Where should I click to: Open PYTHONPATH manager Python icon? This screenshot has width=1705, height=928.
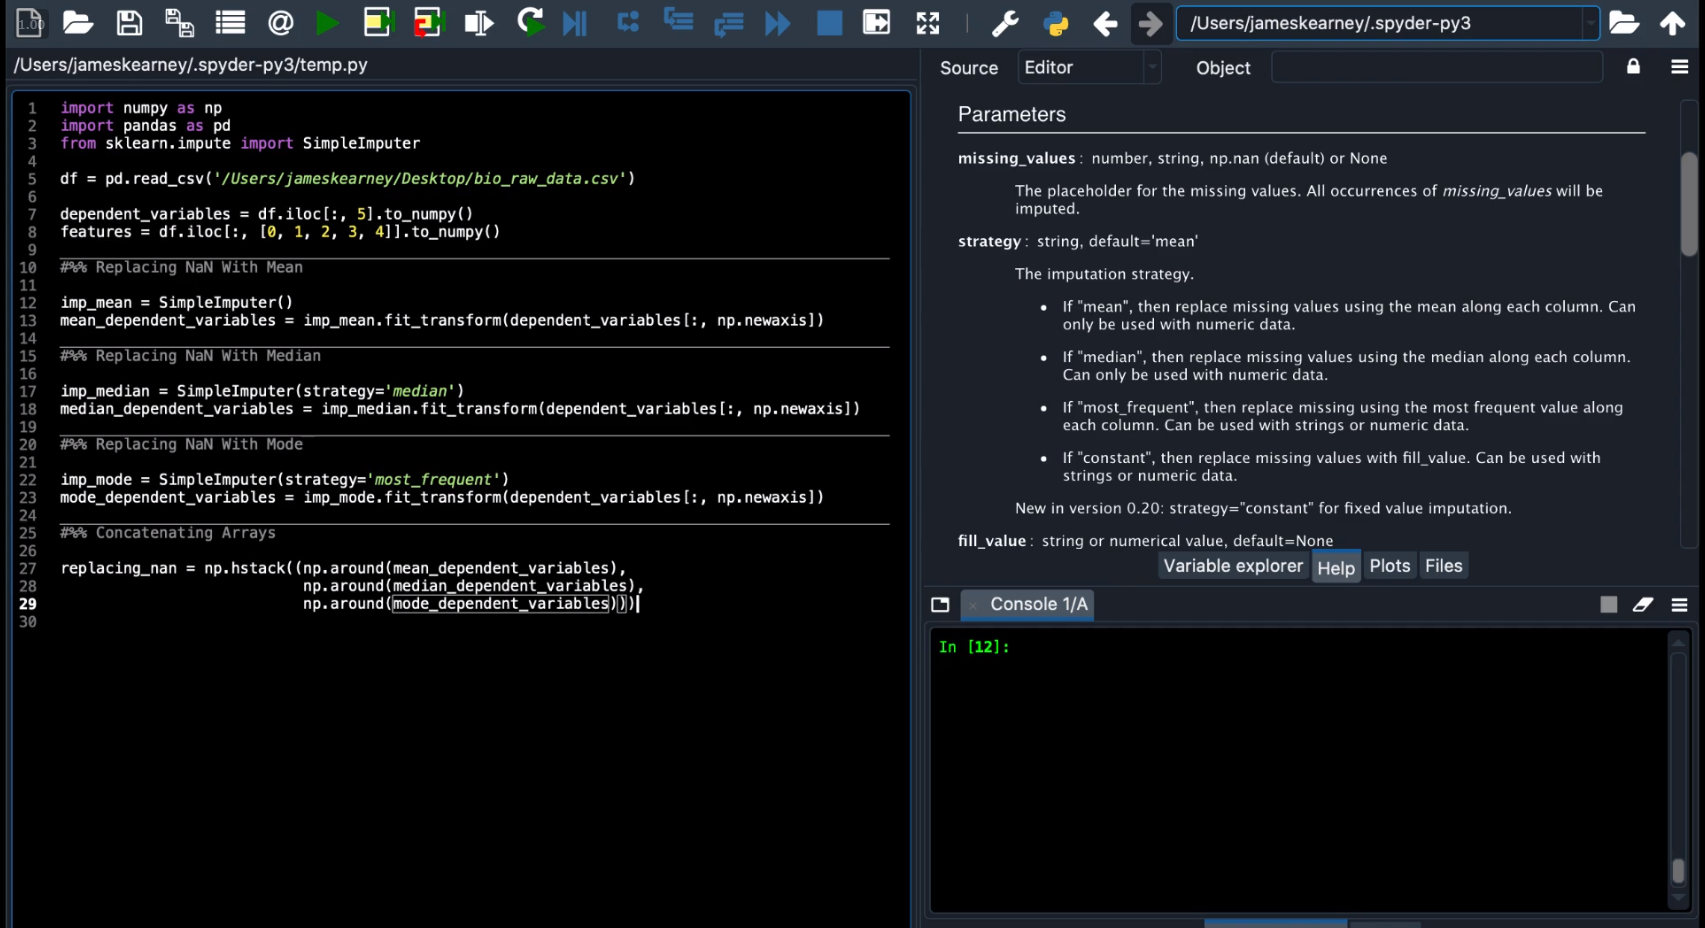click(1055, 23)
